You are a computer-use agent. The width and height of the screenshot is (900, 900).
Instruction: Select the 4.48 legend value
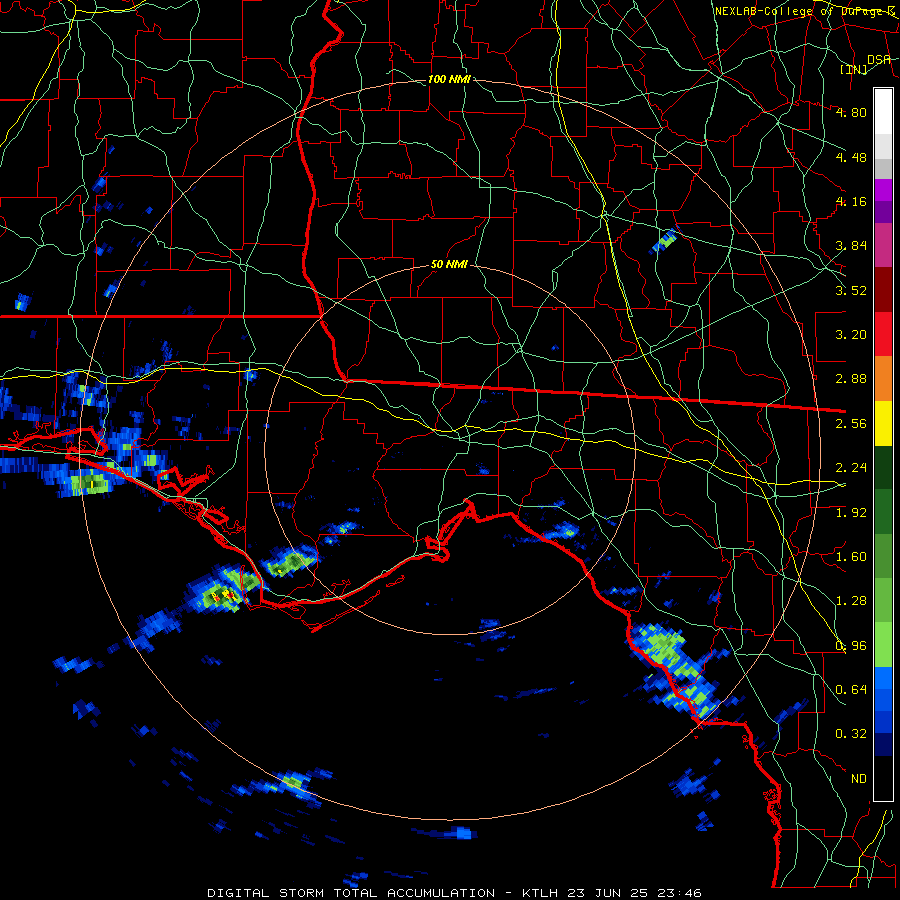pyautogui.click(x=851, y=157)
